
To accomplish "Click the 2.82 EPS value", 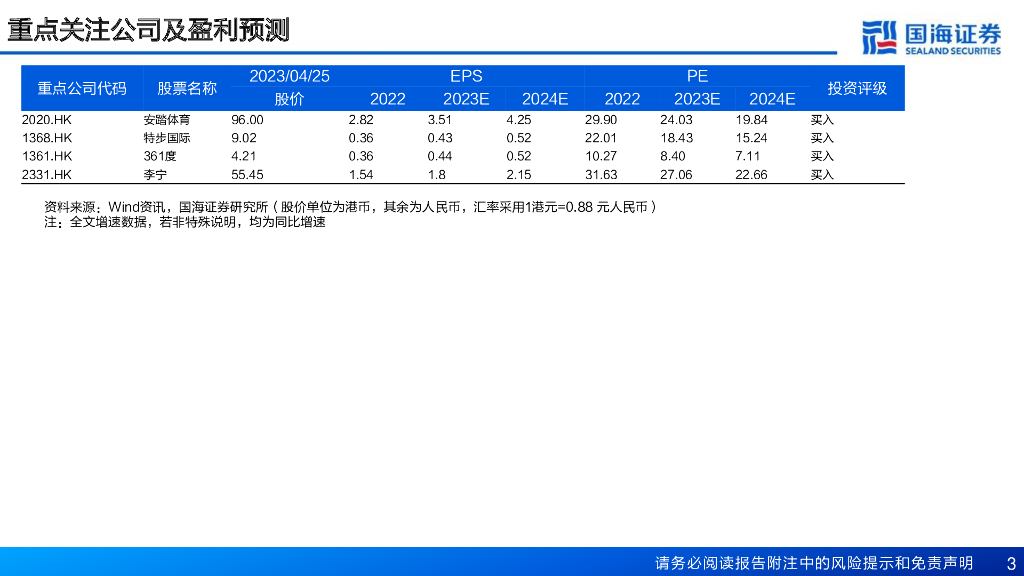I will [360, 120].
